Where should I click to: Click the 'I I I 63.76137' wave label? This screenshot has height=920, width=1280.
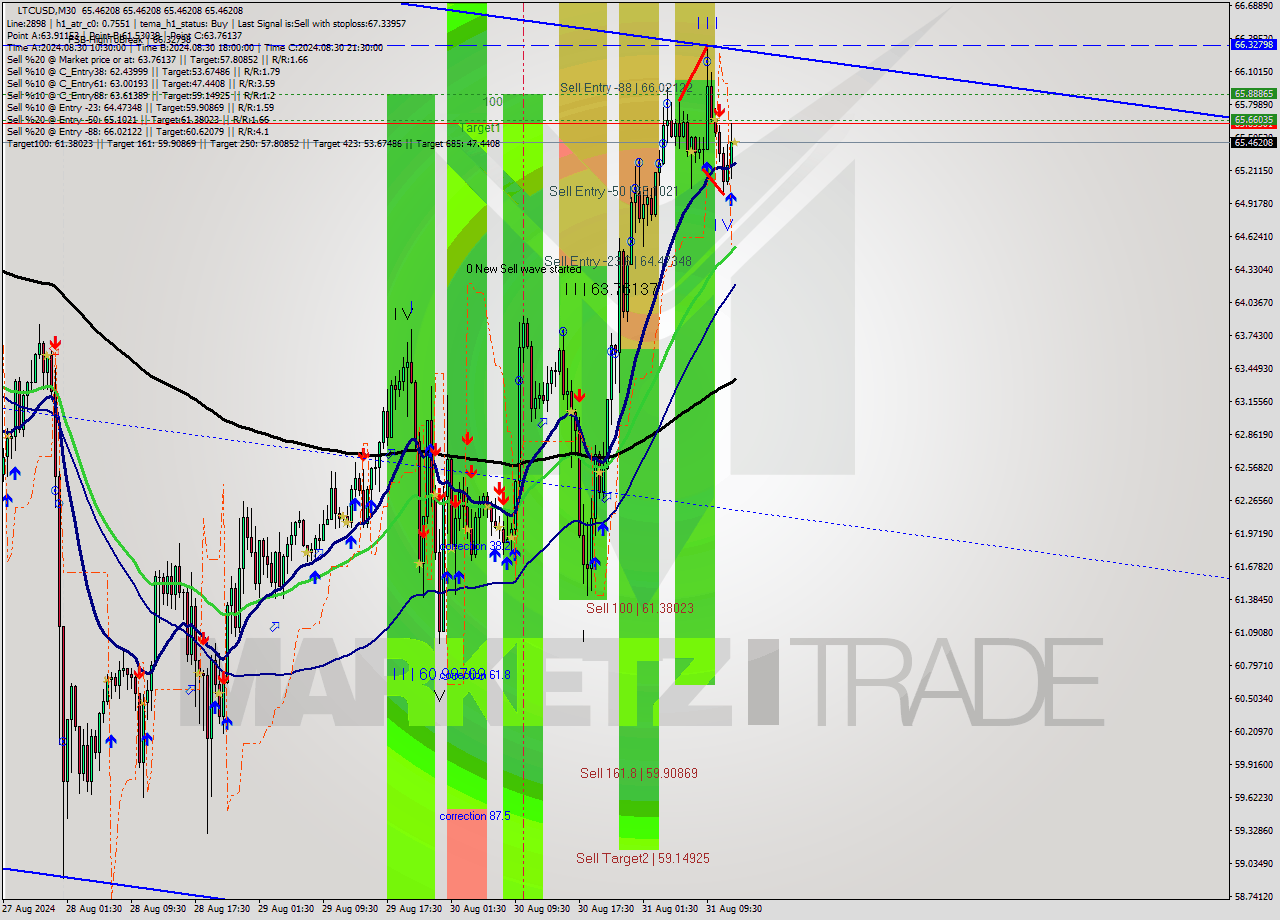click(612, 289)
